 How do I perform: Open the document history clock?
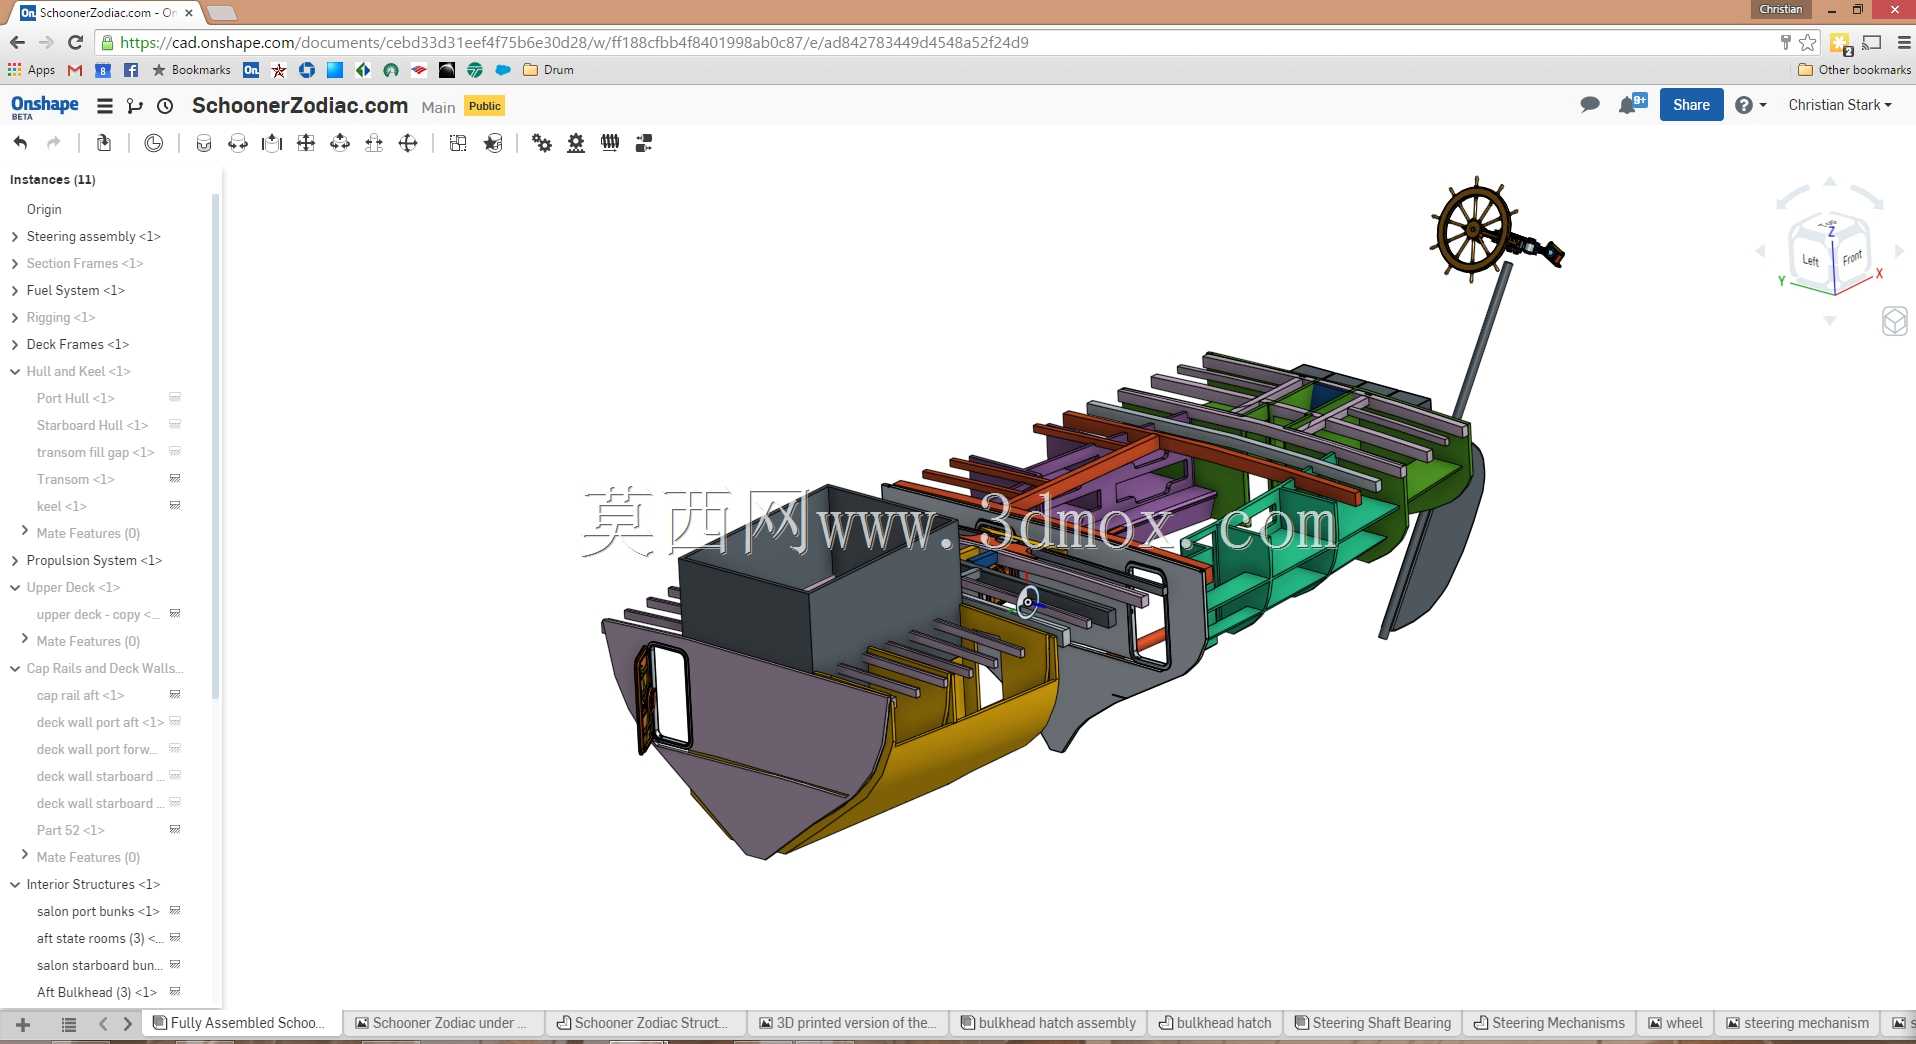(166, 106)
